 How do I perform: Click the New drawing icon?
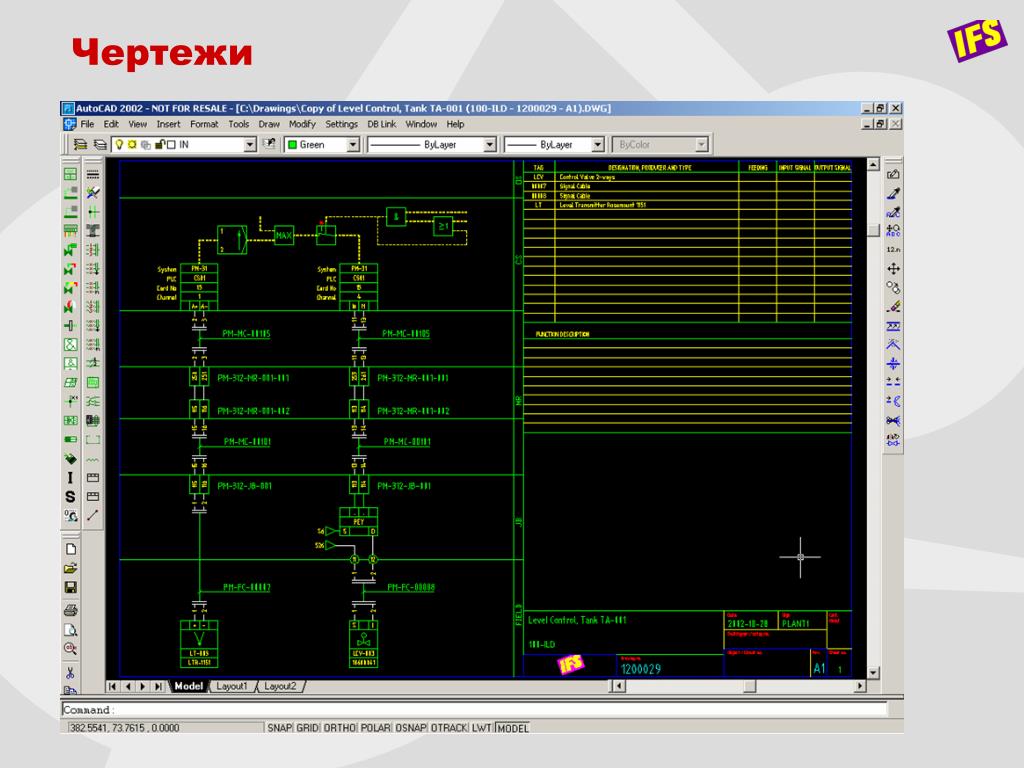(71, 549)
